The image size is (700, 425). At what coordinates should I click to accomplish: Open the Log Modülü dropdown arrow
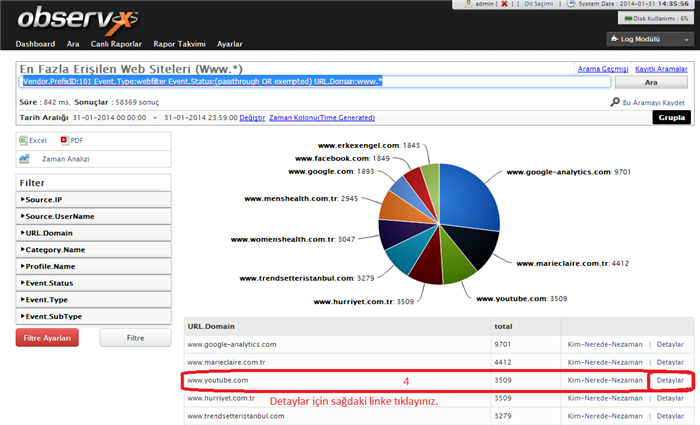[x=686, y=40]
